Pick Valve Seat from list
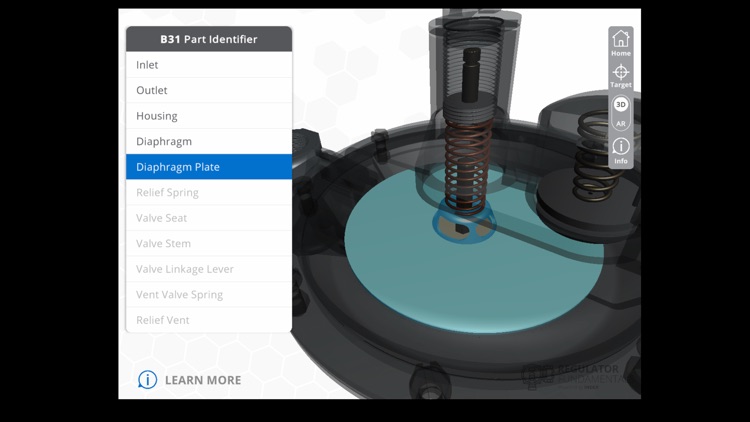This screenshot has height=422, width=750. [x=209, y=218]
